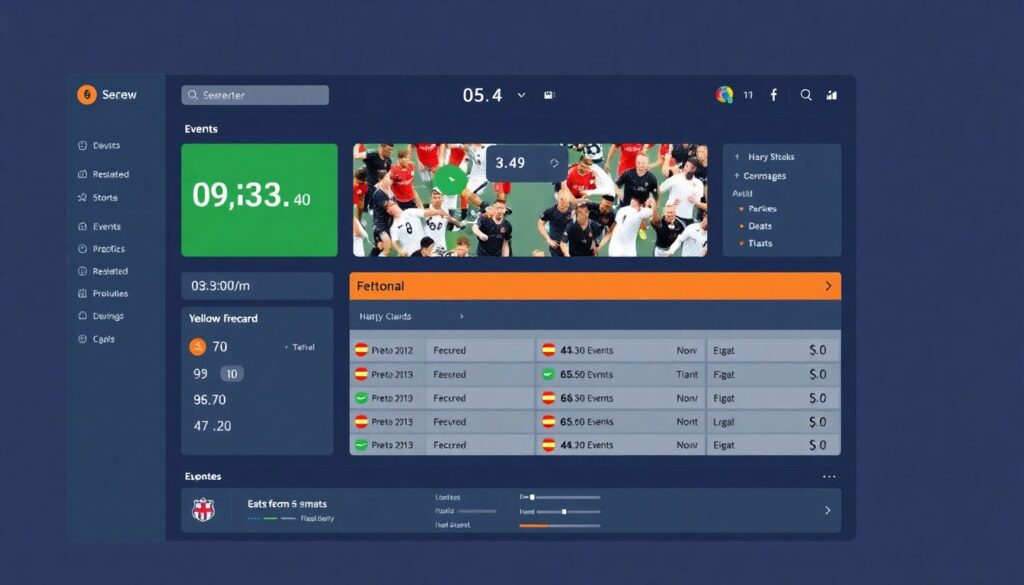Click the green 09;33.40 timer tile
This screenshot has width=1024, height=585.
coord(259,200)
